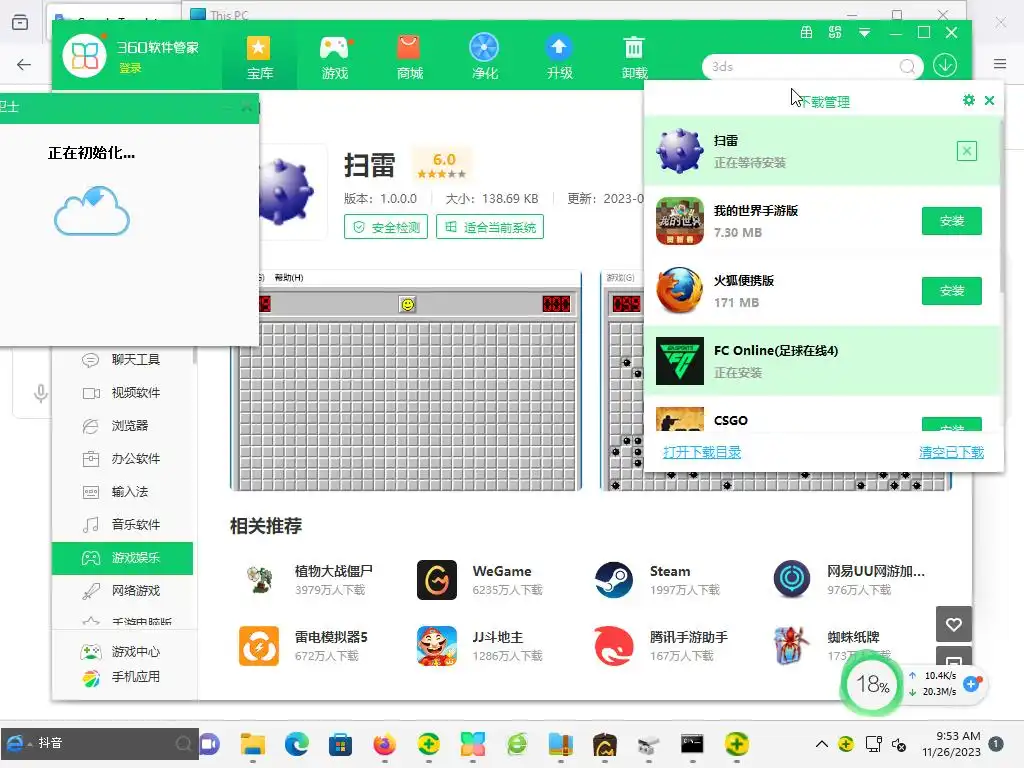Open the first Minesweeper screenshot
The image size is (1024, 768).
pyautogui.click(x=406, y=380)
